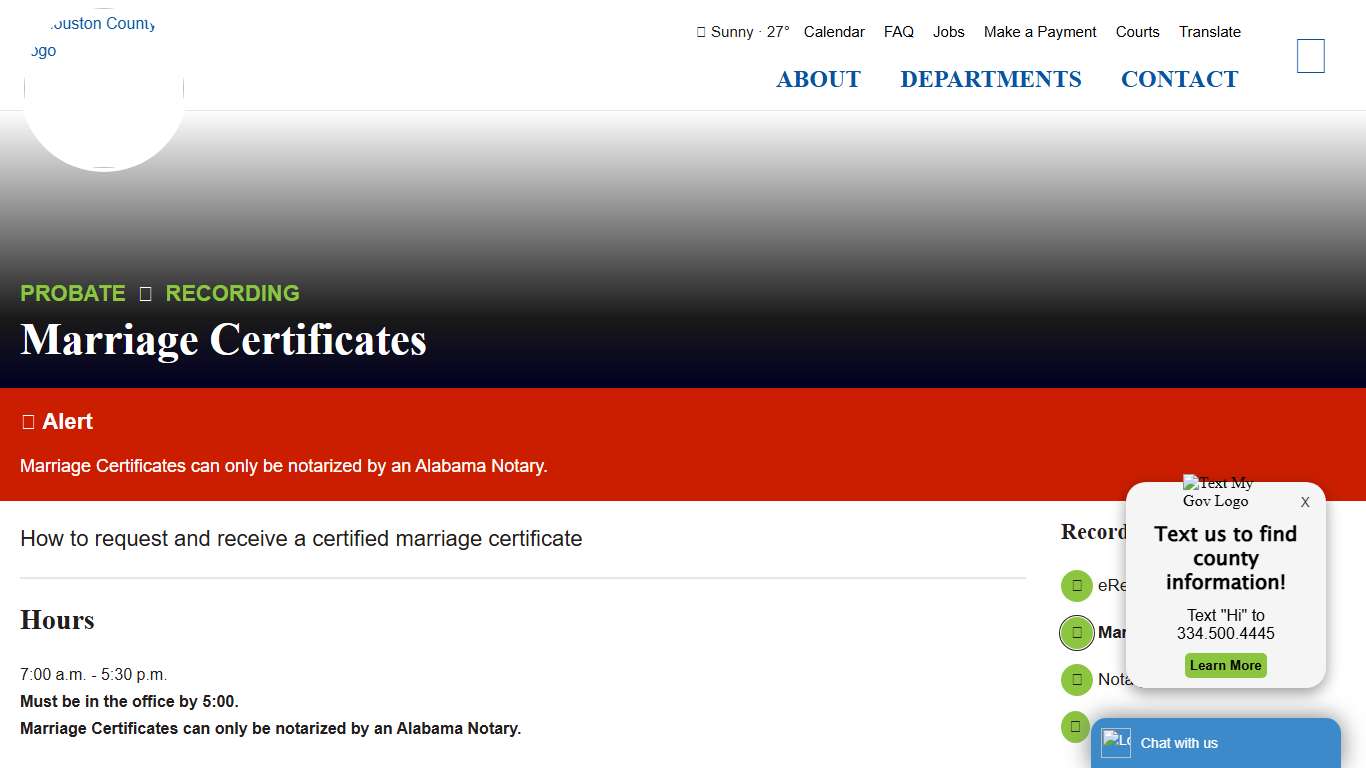Open the Calendar page
Screen dimensions: 1366x768
click(834, 31)
